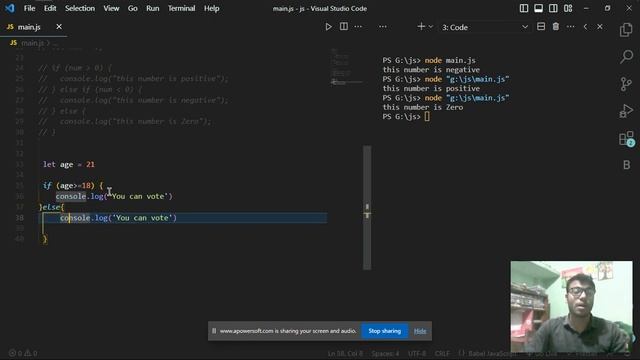Toggle primary side bar layout button
The height and width of the screenshot is (360, 640).
tap(524, 8)
